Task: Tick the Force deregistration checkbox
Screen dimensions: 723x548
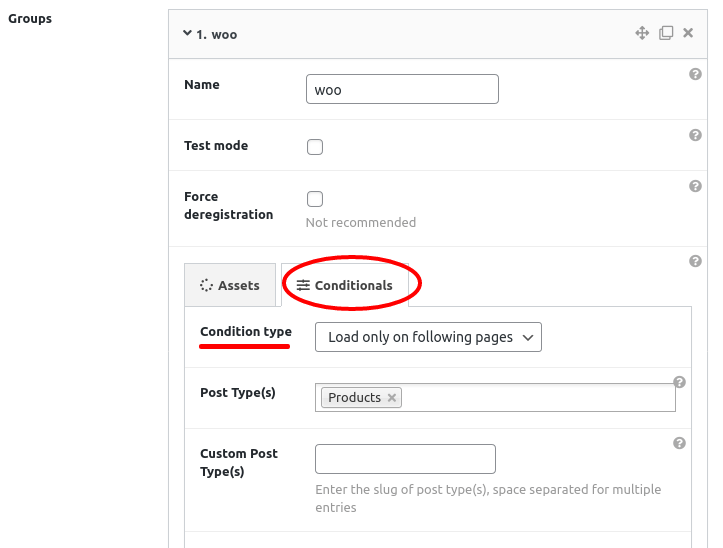Action: tap(315, 199)
